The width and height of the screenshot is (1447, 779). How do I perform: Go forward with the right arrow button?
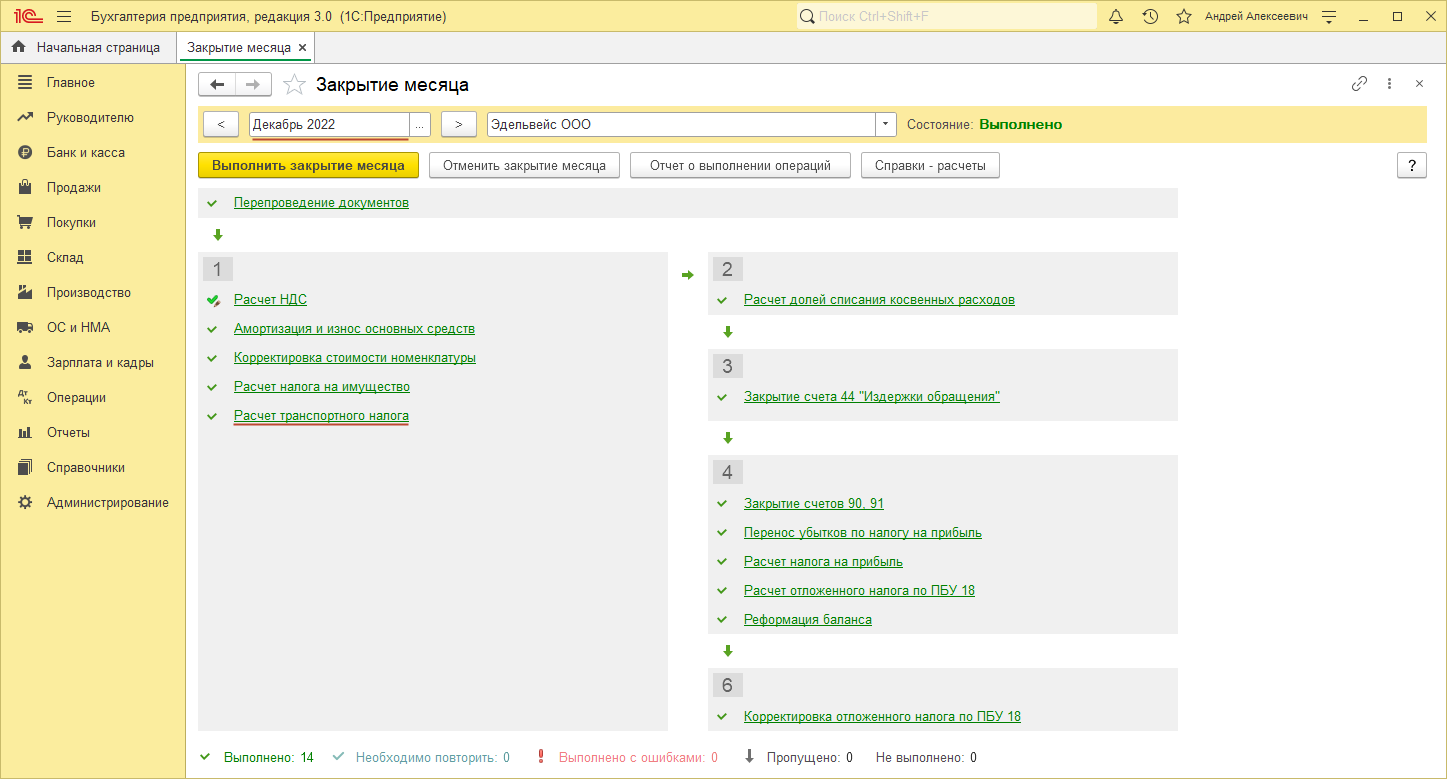coord(253,85)
